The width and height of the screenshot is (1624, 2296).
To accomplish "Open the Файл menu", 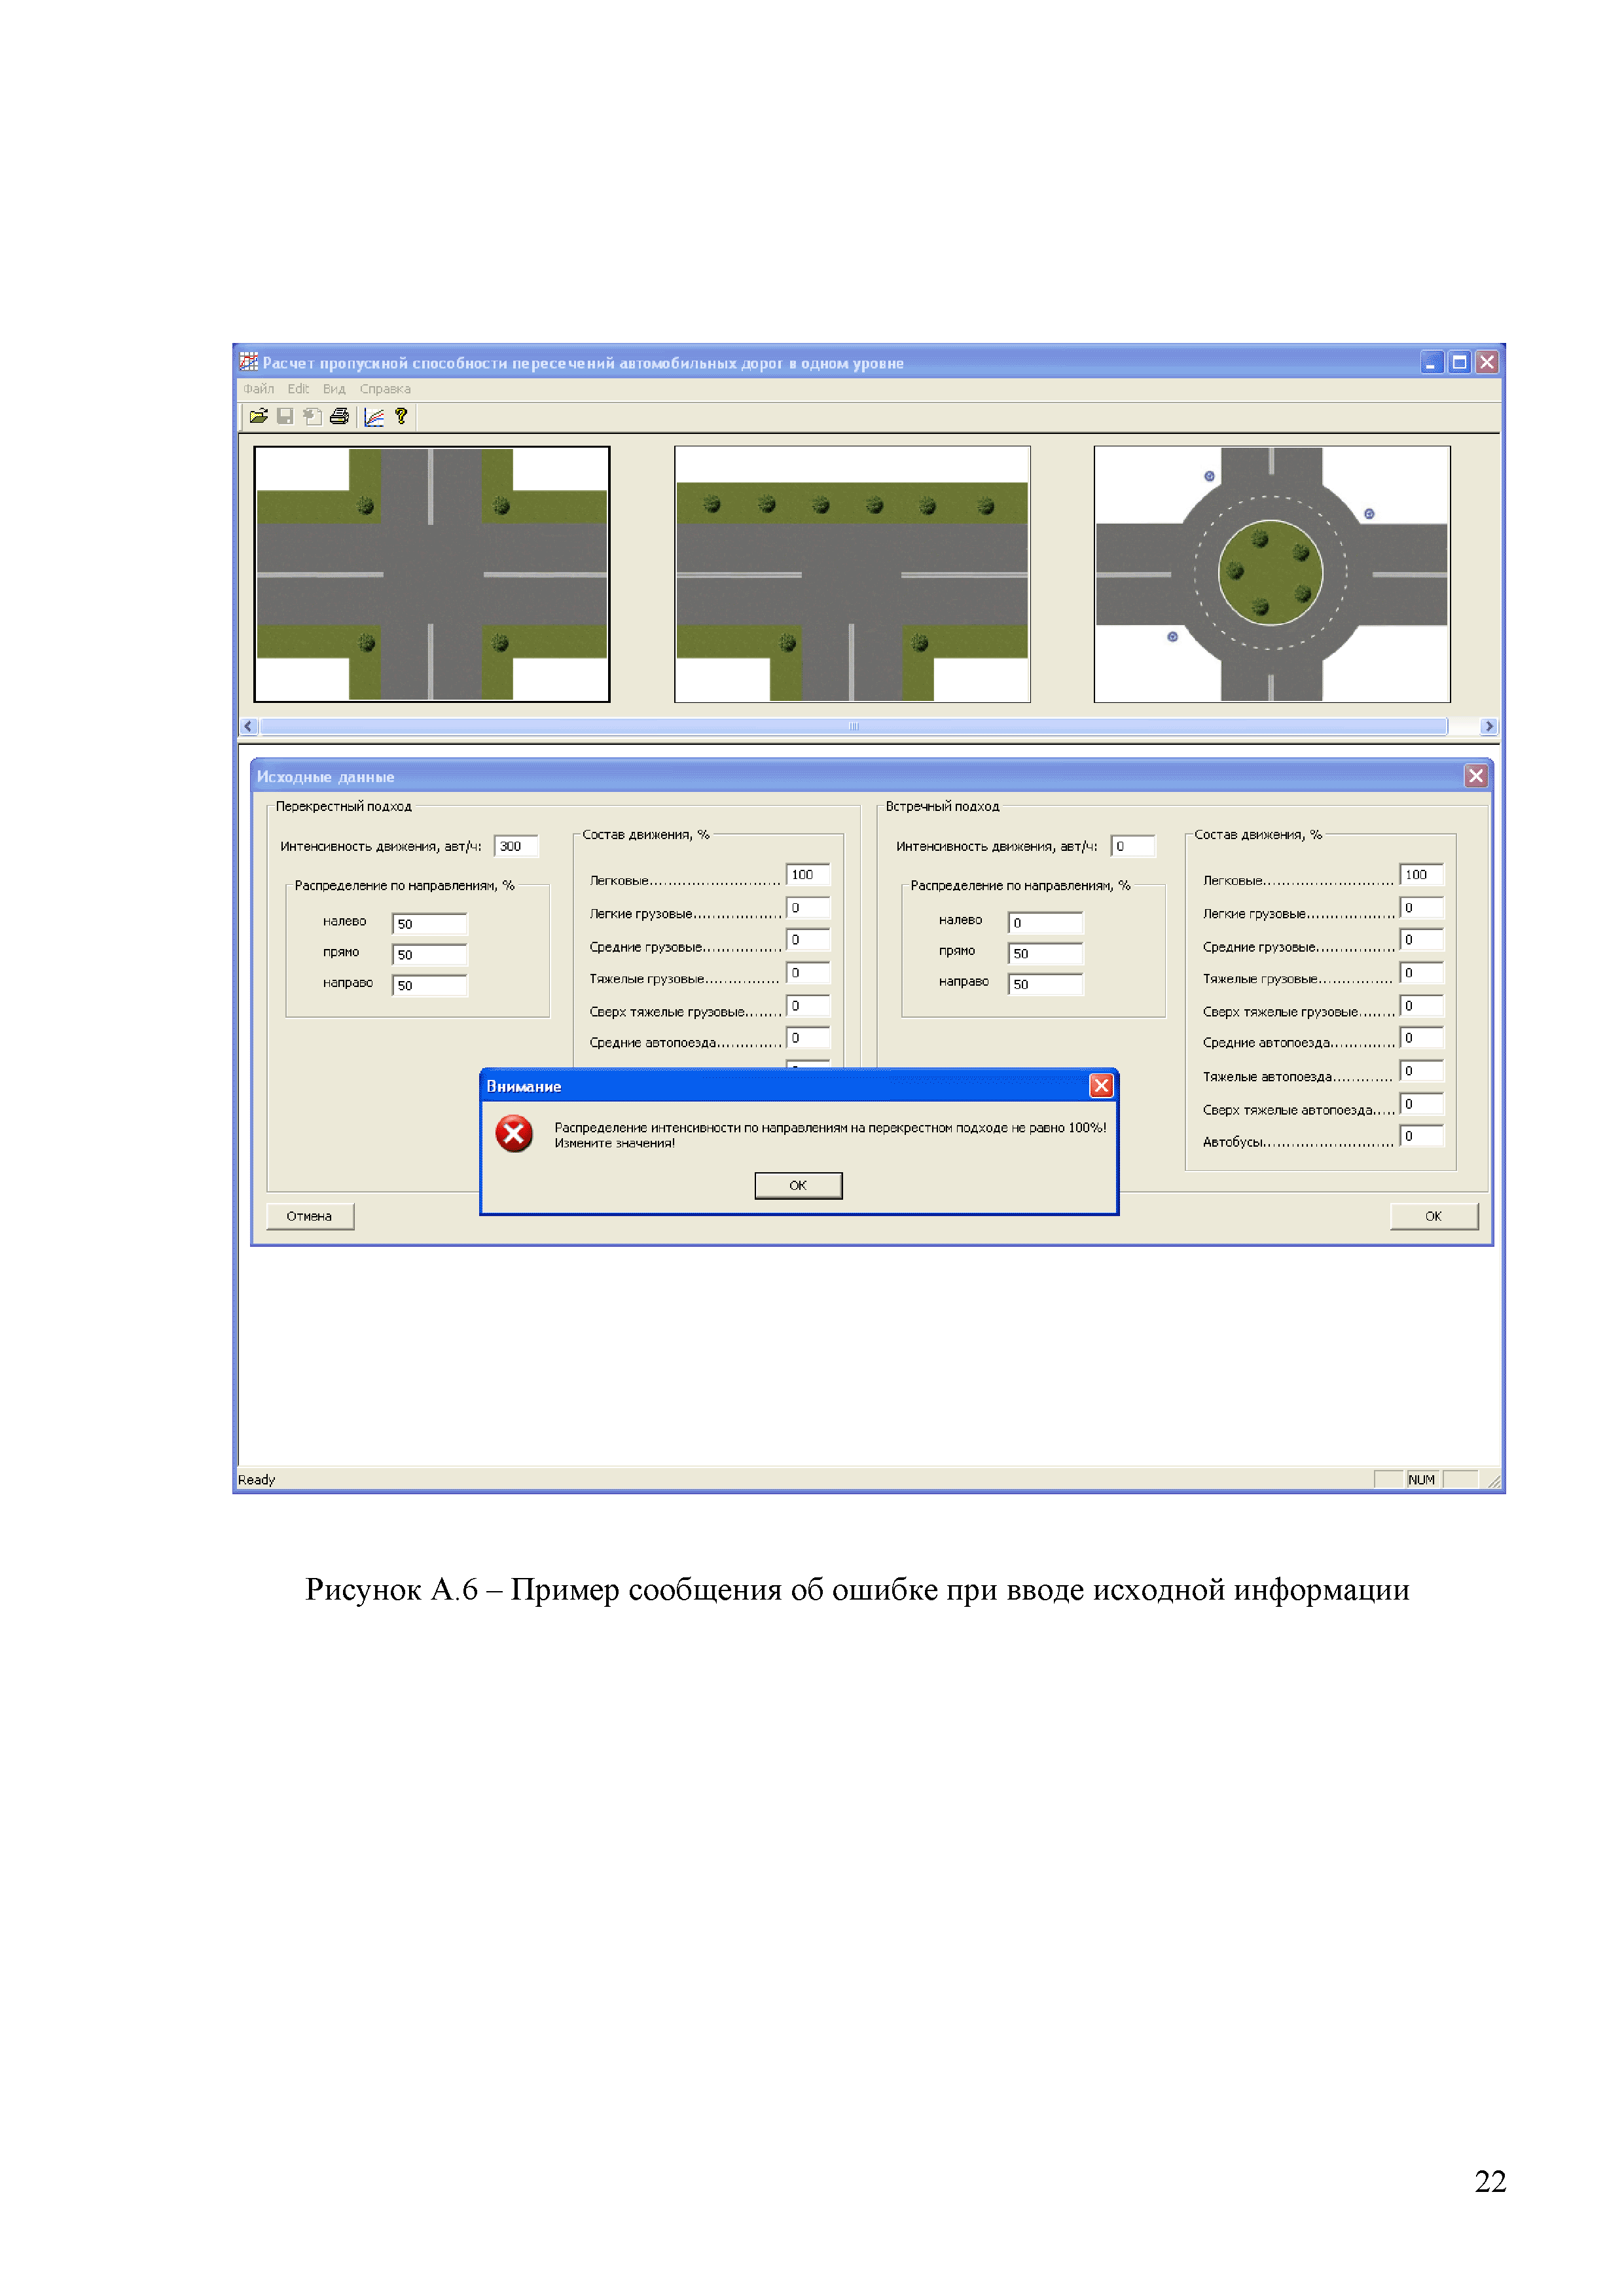I will pyautogui.click(x=258, y=389).
